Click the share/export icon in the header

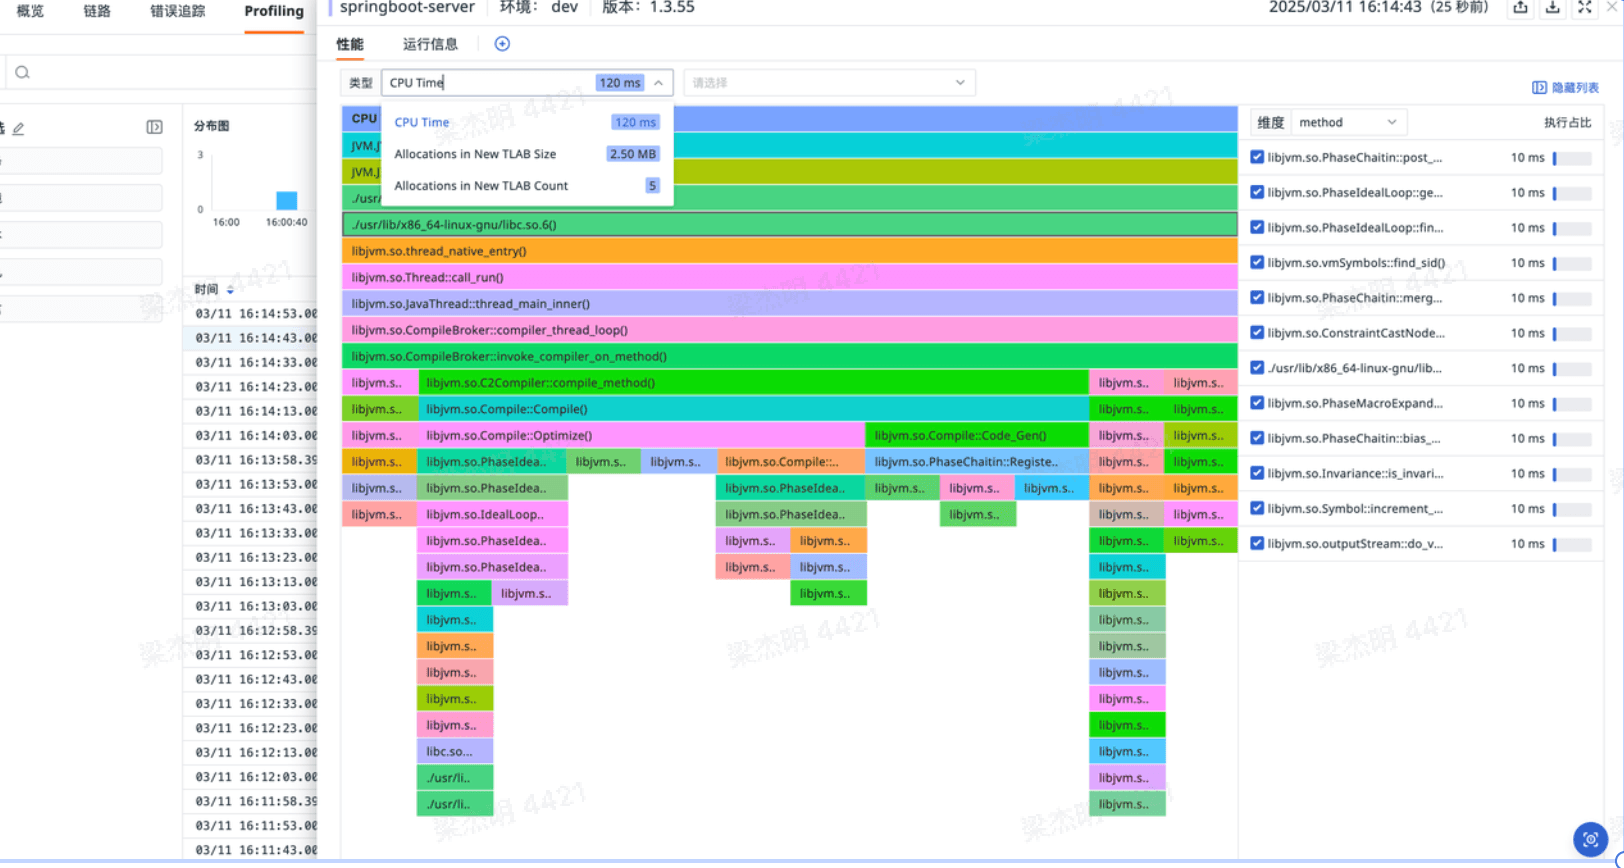click(x=1520, y=8)
